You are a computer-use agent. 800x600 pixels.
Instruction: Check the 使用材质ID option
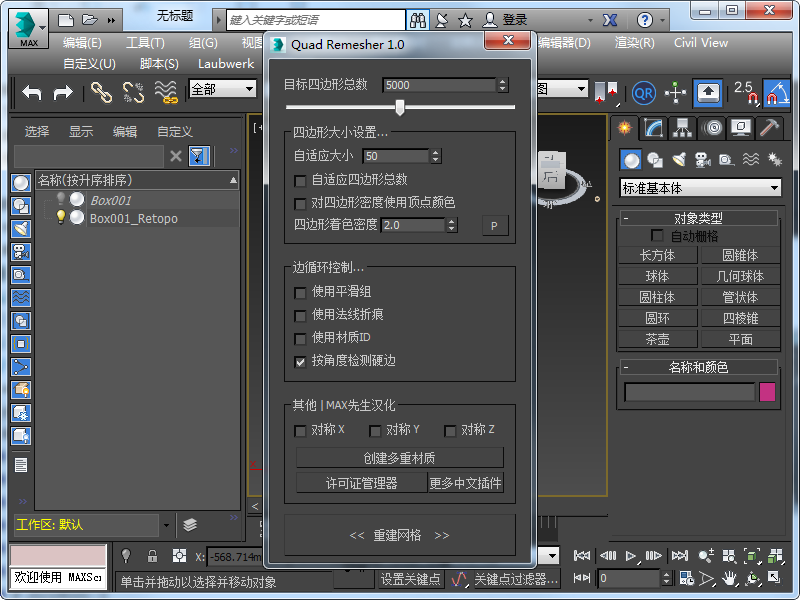pos(300,338)
